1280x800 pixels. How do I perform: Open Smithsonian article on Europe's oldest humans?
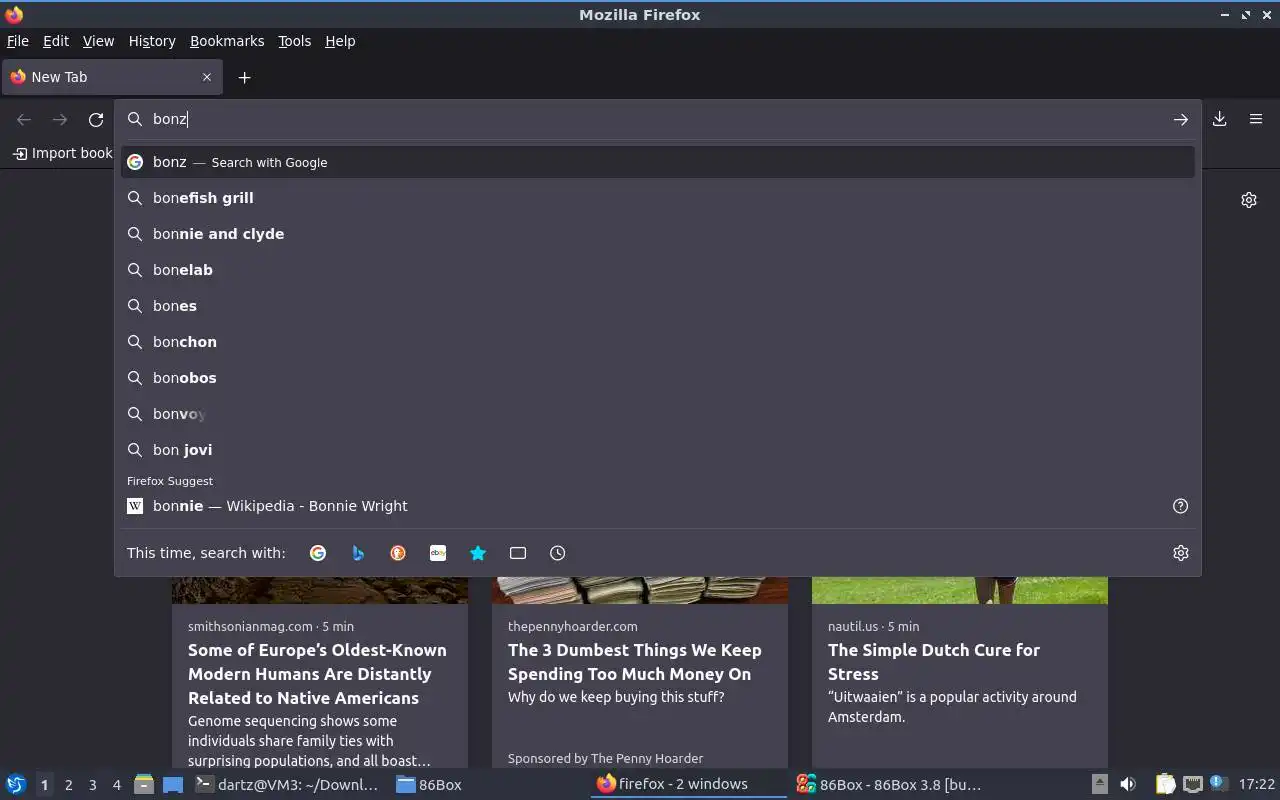pyautogui.click(x=317, y=674)
